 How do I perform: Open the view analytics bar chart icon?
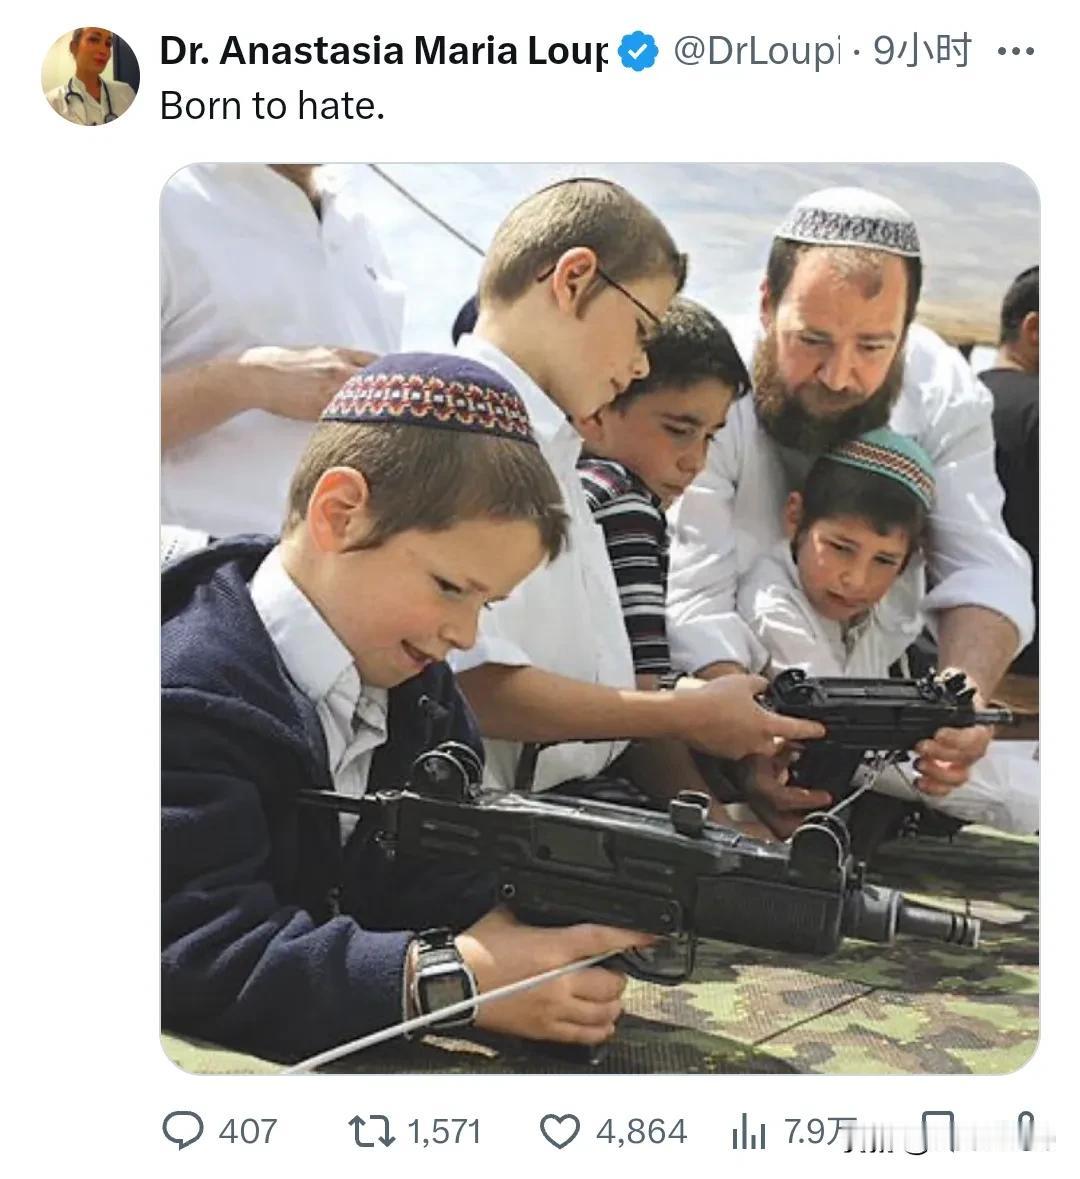click(x=748, y=1131)
